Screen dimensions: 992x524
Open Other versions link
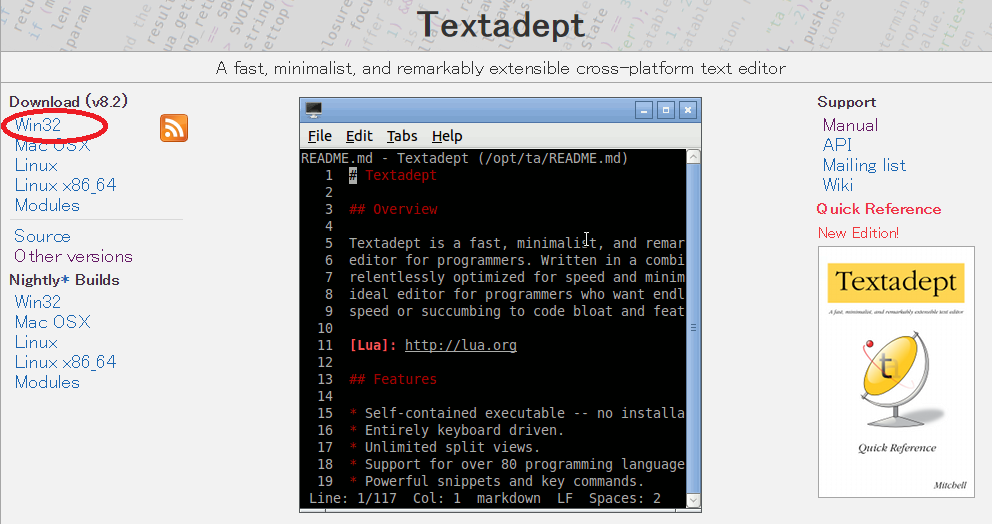(73, 256)
